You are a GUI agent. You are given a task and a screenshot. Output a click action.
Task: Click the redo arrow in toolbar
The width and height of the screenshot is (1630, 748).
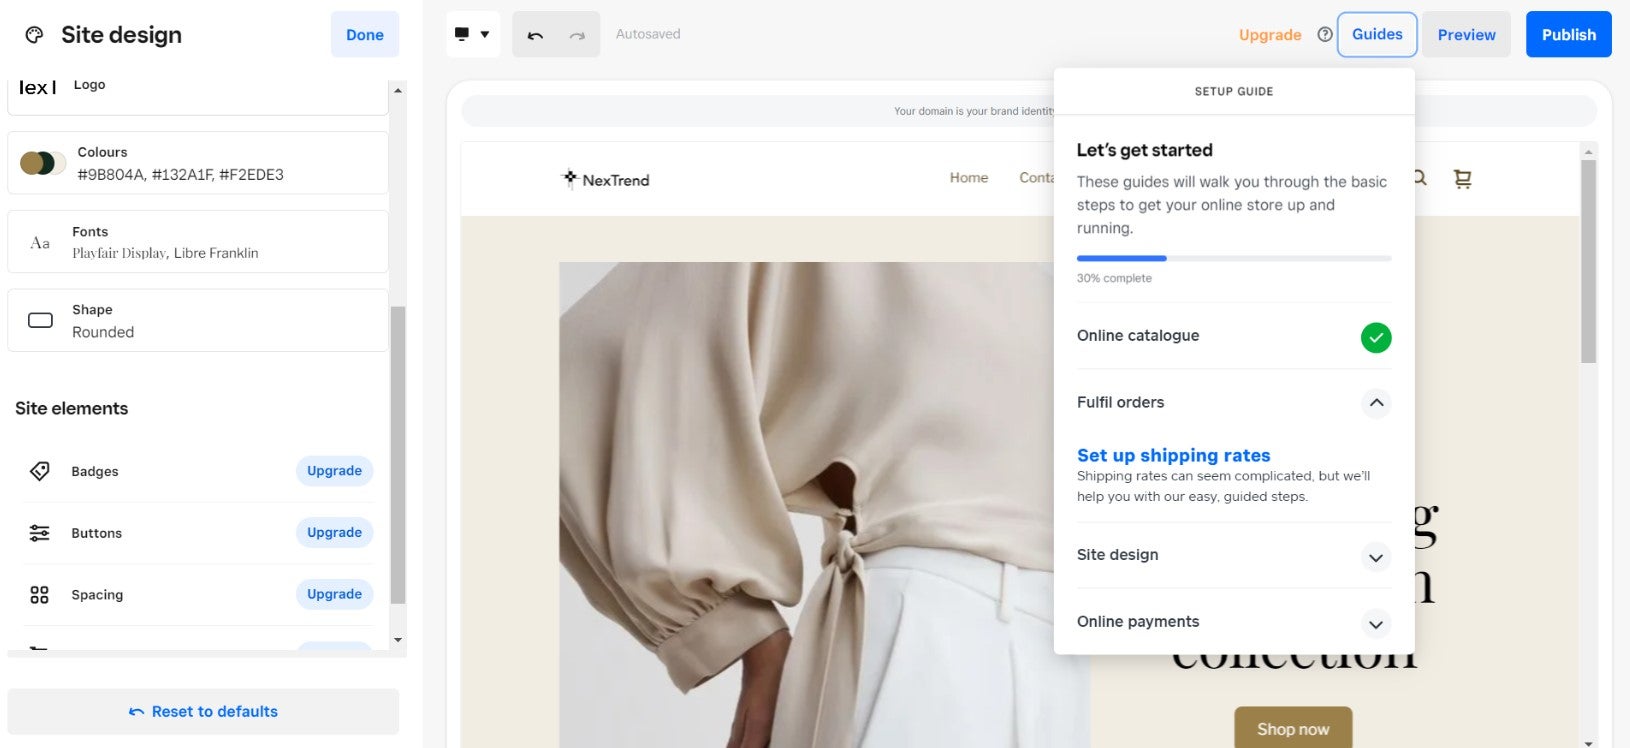pos(577,35)
